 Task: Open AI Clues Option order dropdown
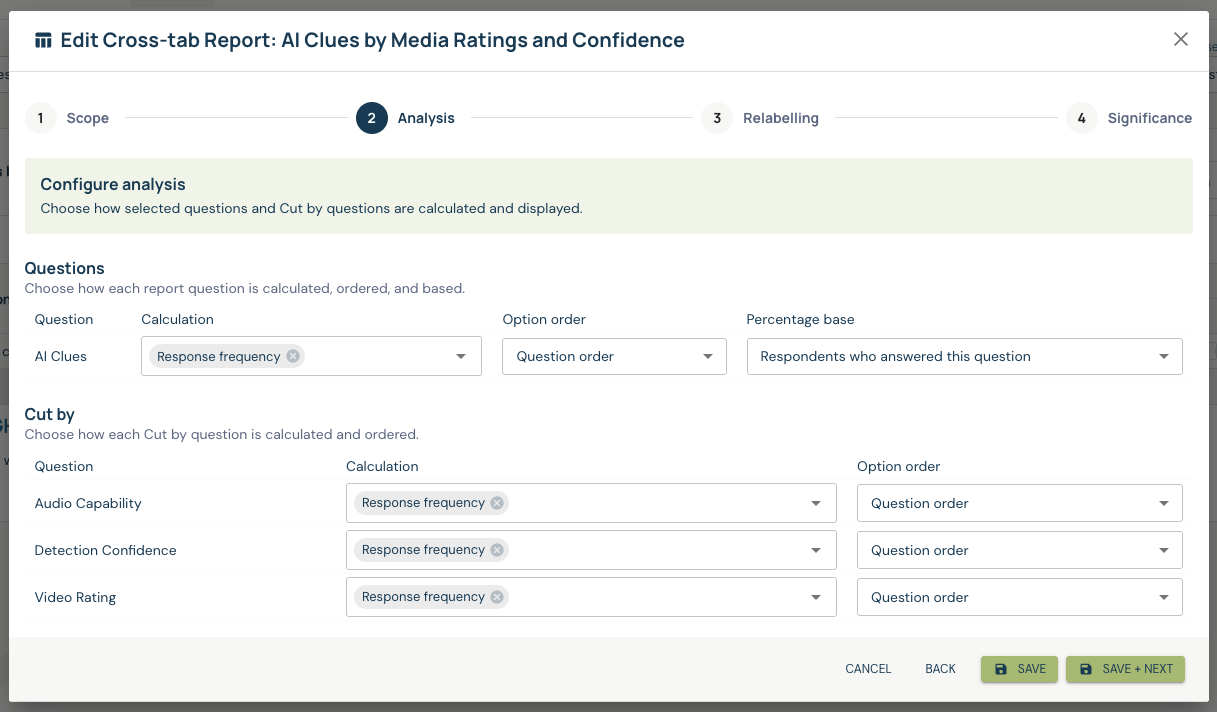[x=614, y=356]
